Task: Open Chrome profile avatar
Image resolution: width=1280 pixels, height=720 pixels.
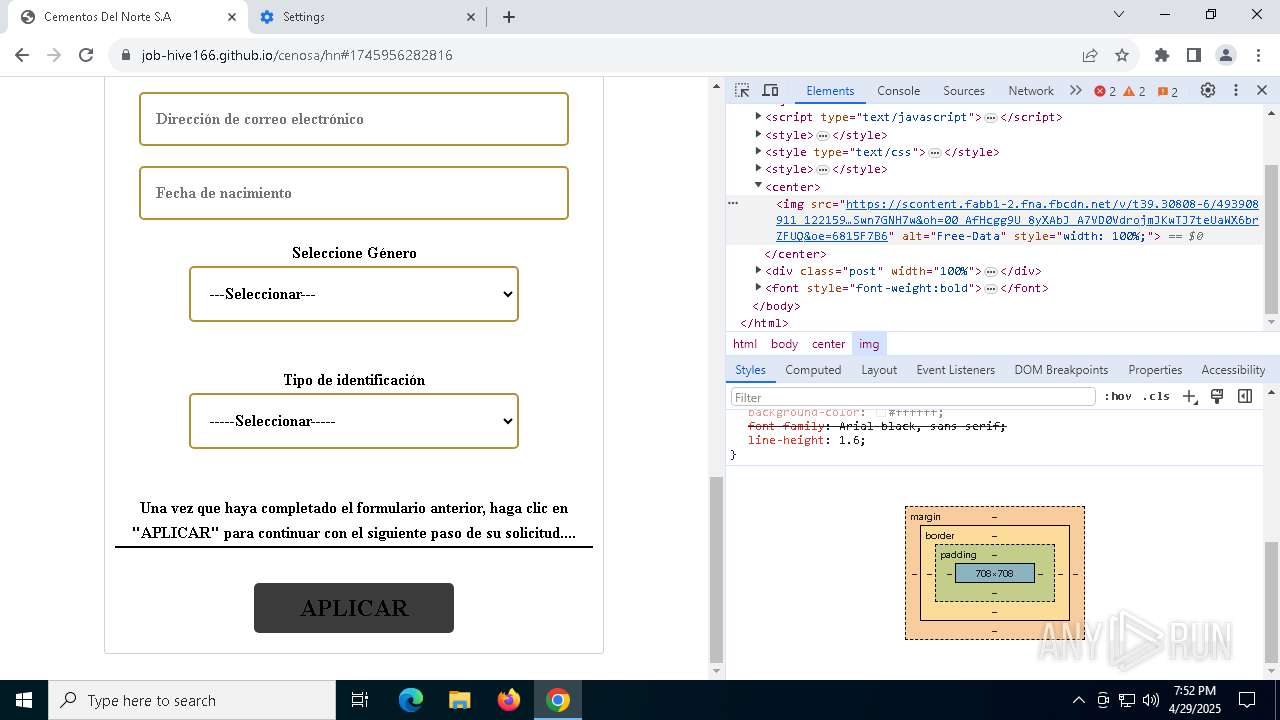Action: click(x=1226, y=55)
